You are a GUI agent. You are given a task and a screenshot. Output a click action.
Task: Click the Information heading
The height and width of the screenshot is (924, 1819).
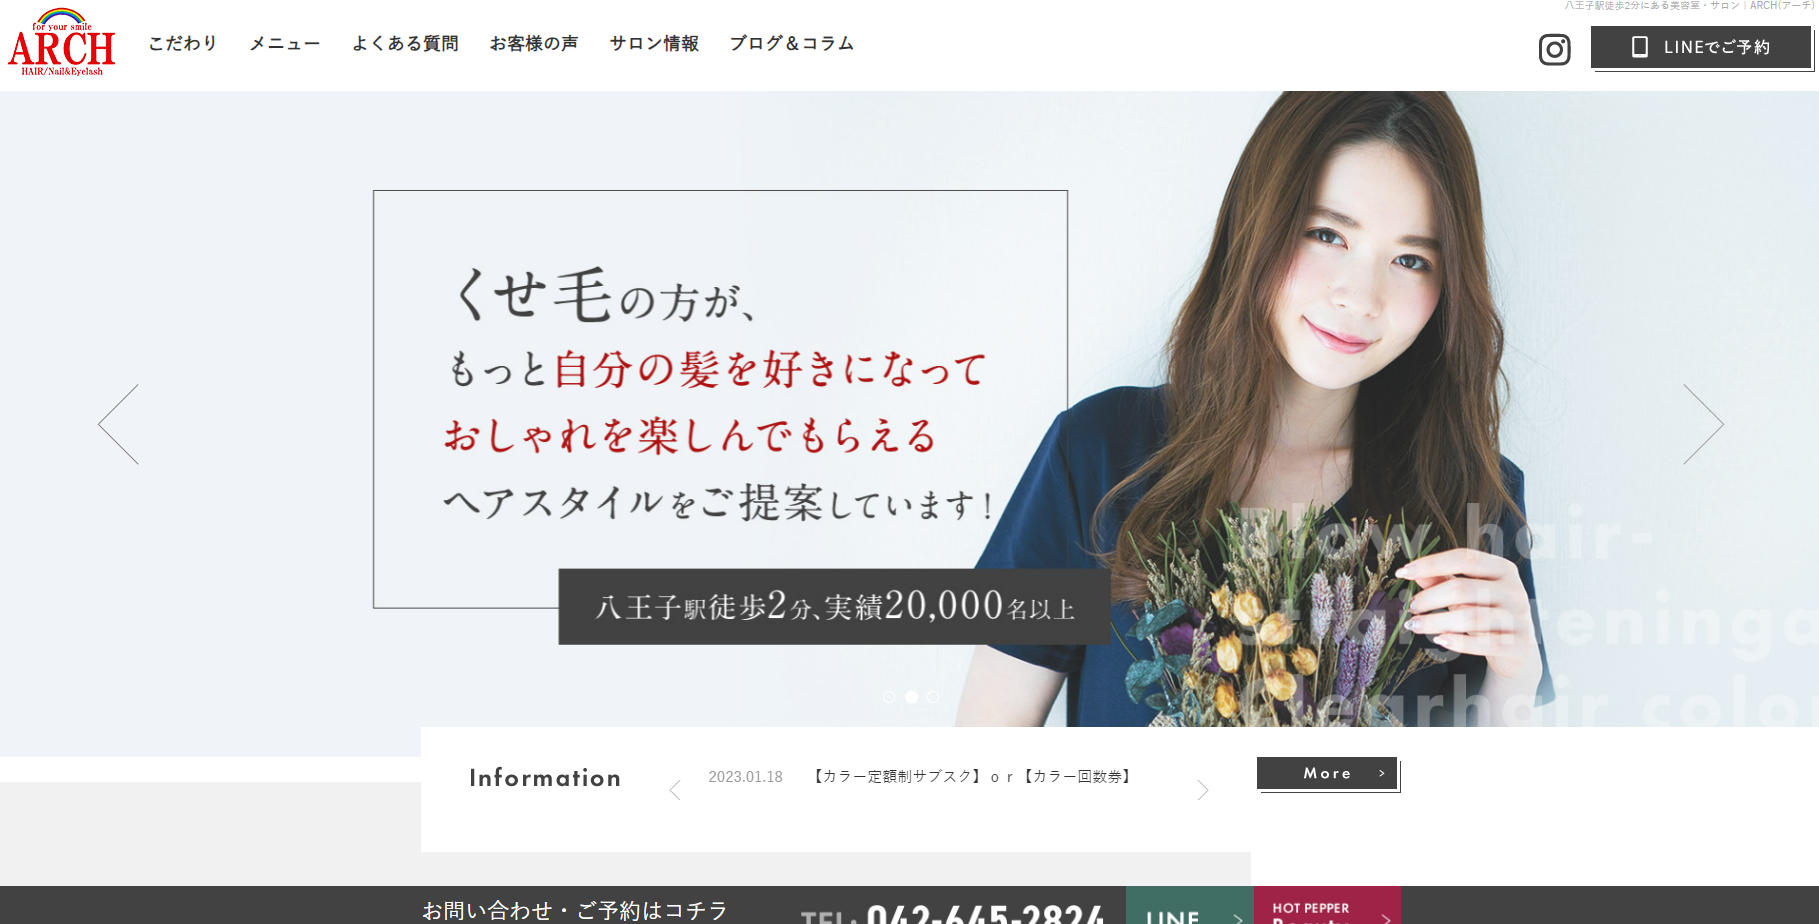pyautogui.click(x=545, y=778)
